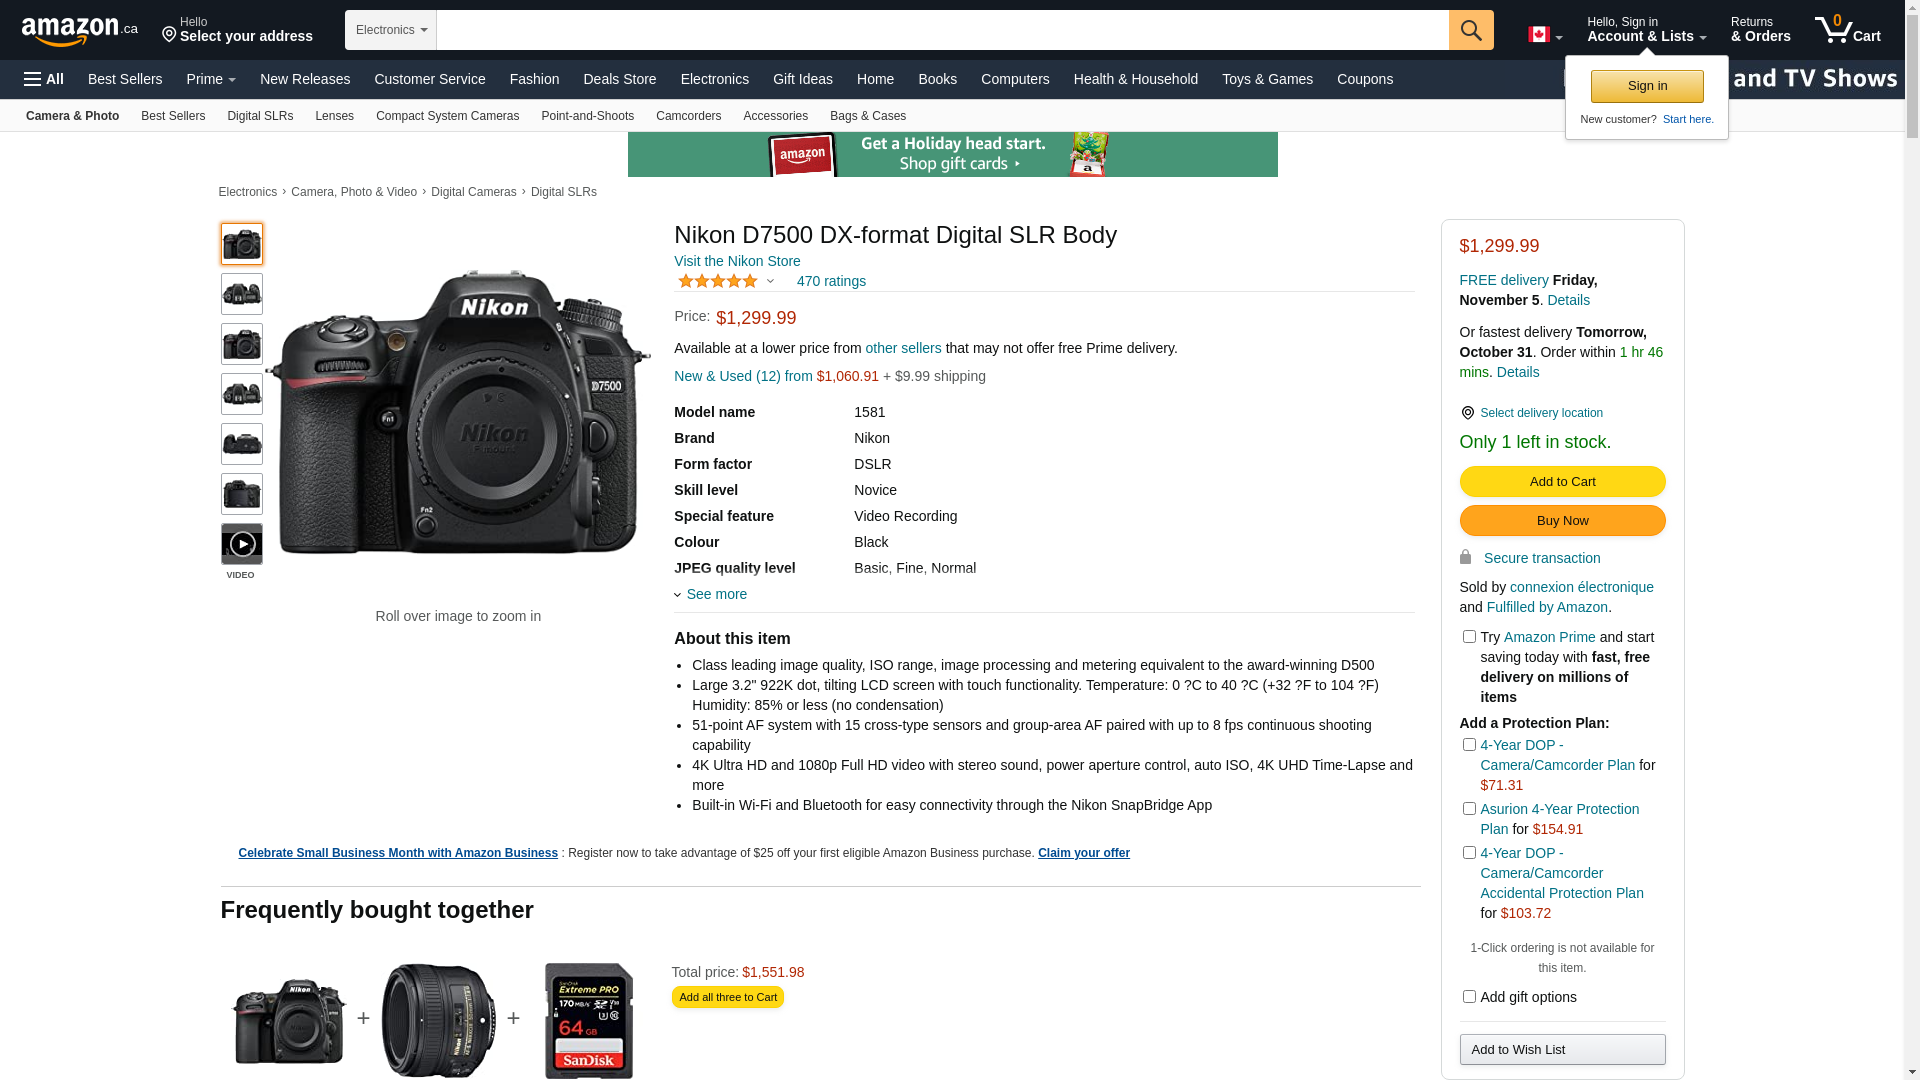Screen dimensions: 1920x1080
Task: Open the shopping cart icon
Action: 1847,30
